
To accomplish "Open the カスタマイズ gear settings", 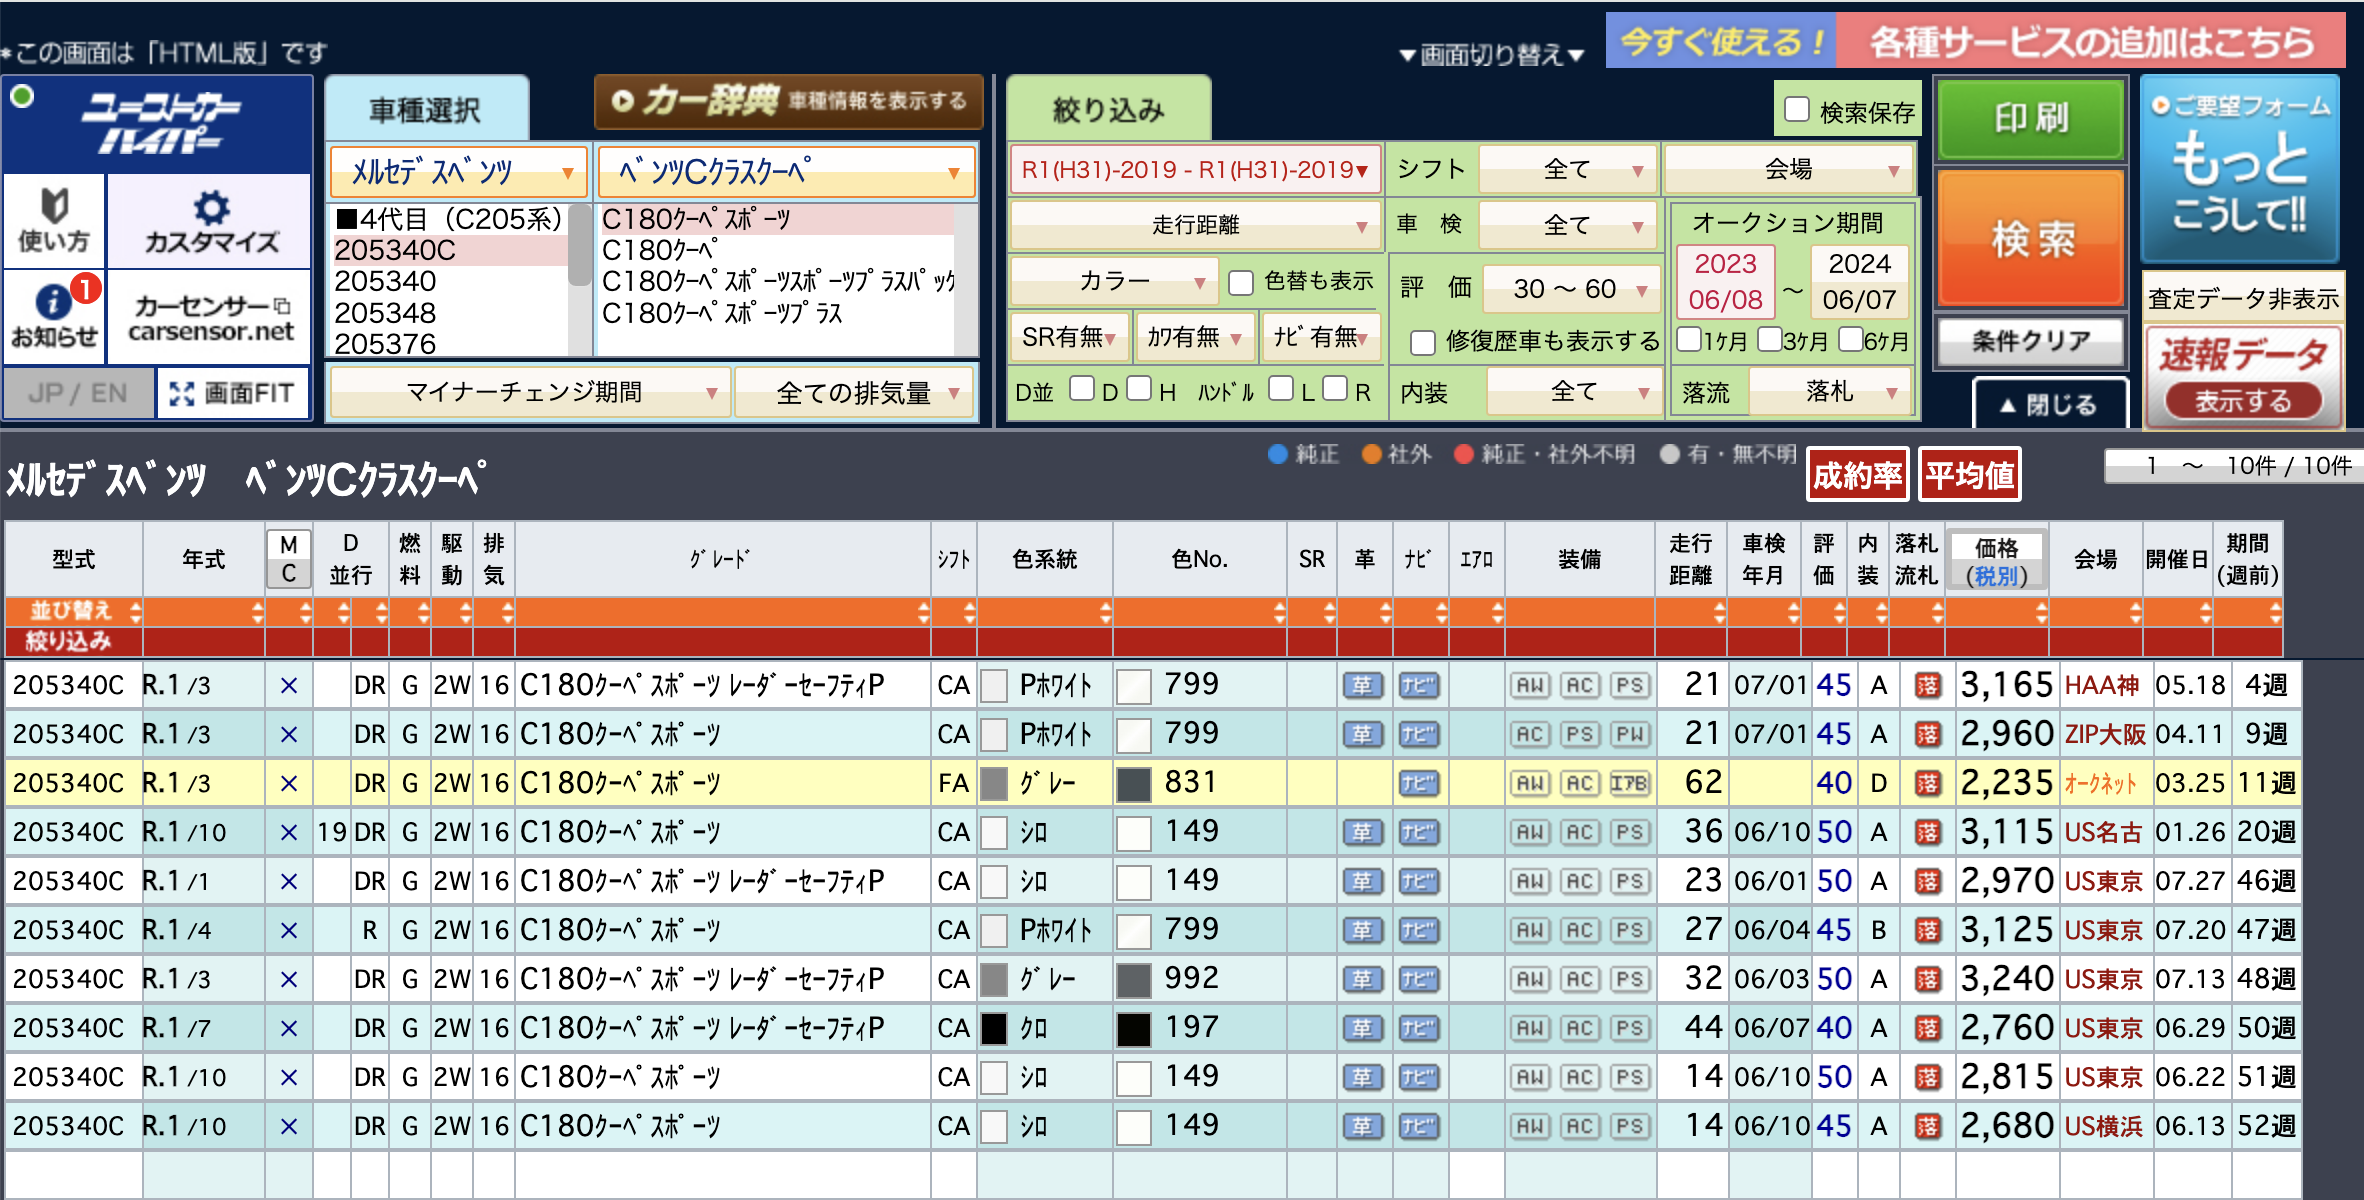I will click(210, 220).
